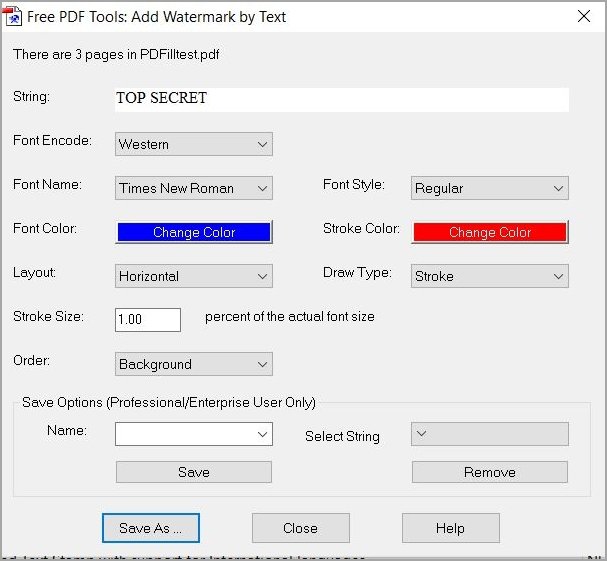Change the blue Font Color swatch
This screenshot has height=561, width=607.
click(194, 232)
